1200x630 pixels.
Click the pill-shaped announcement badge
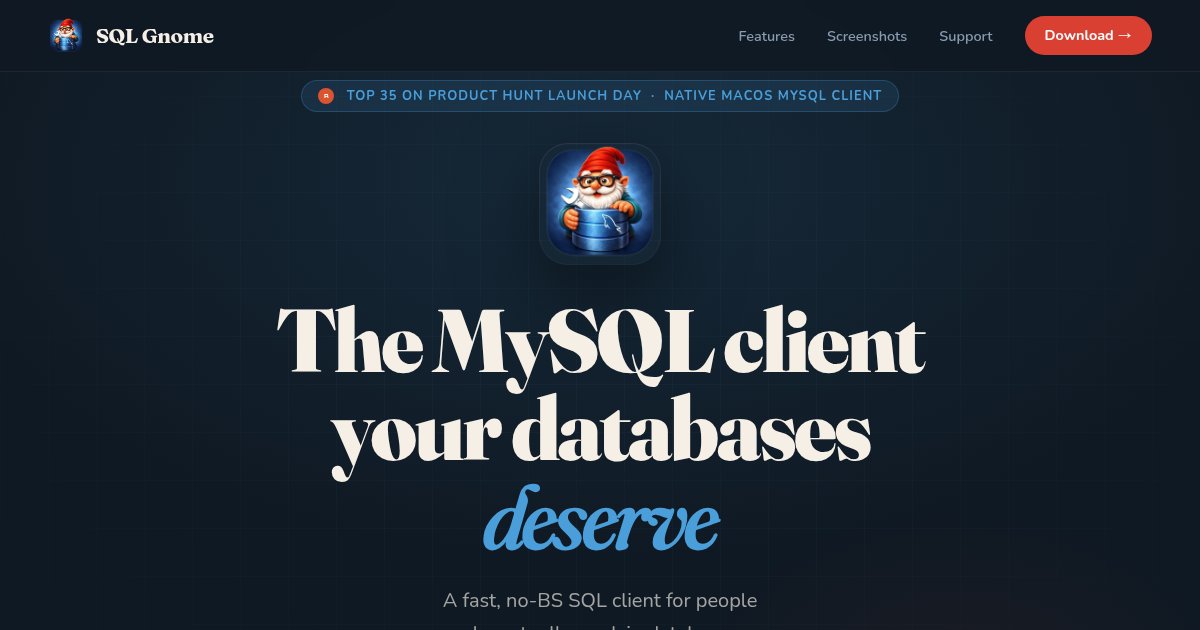[x=600, y=95]
